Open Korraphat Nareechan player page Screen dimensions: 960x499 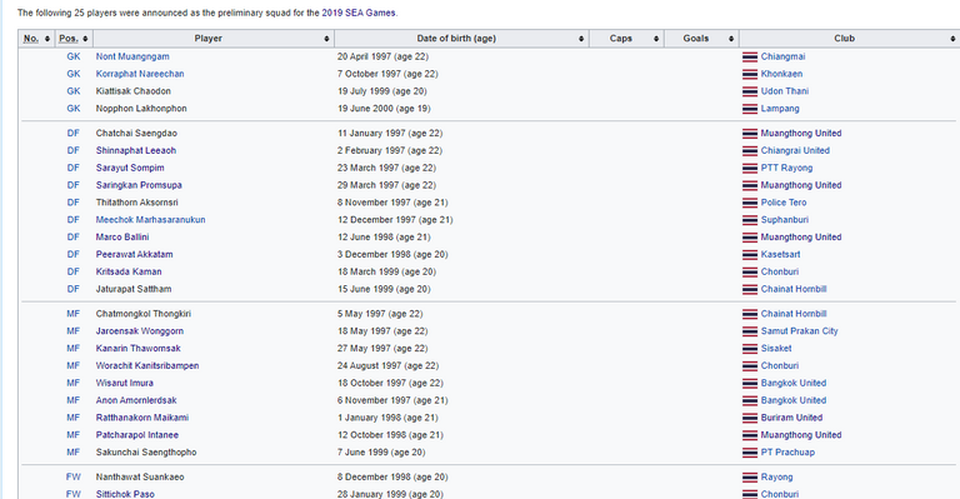(x=140, y=73)
